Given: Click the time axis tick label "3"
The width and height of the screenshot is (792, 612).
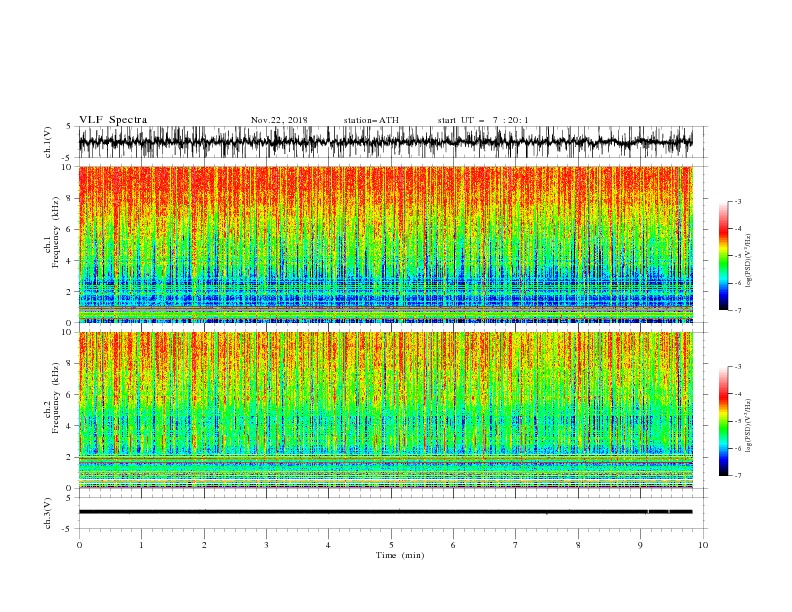Looking at the screenshot, I should point(266,545).
